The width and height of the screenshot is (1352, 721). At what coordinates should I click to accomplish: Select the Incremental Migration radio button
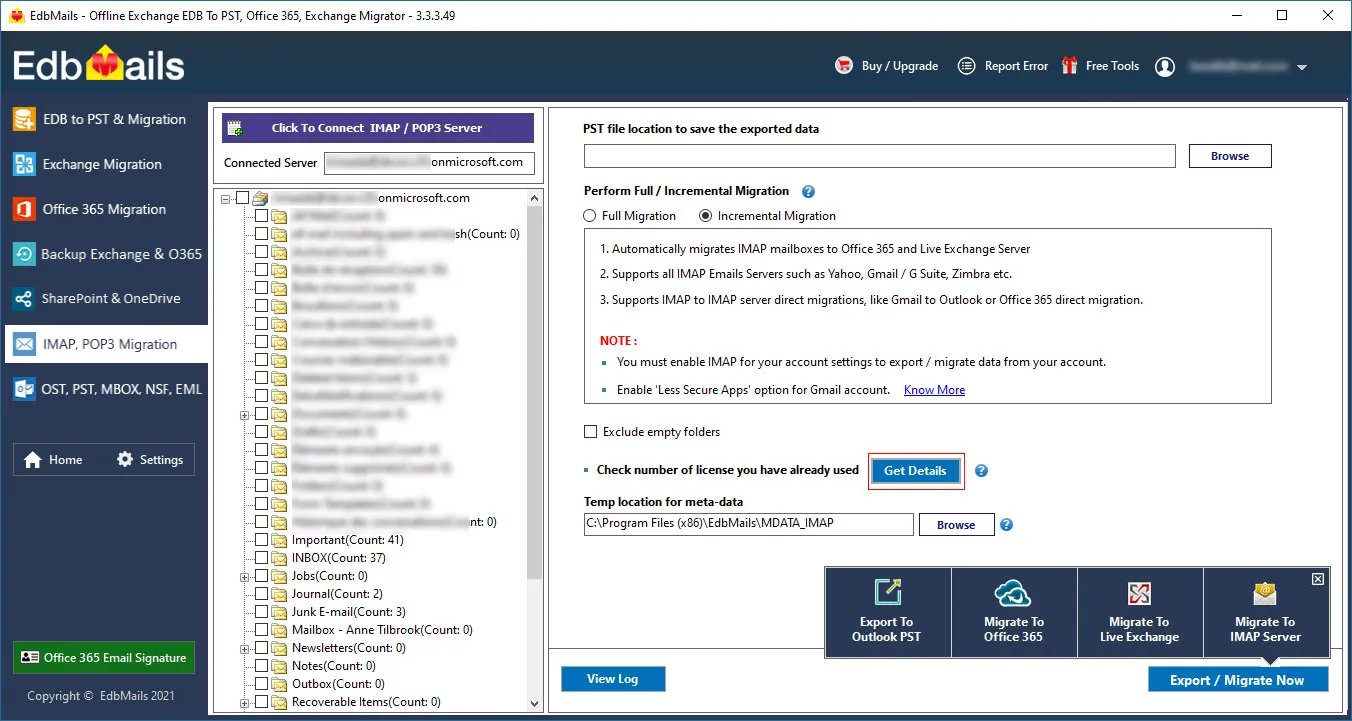click(706, 216)
